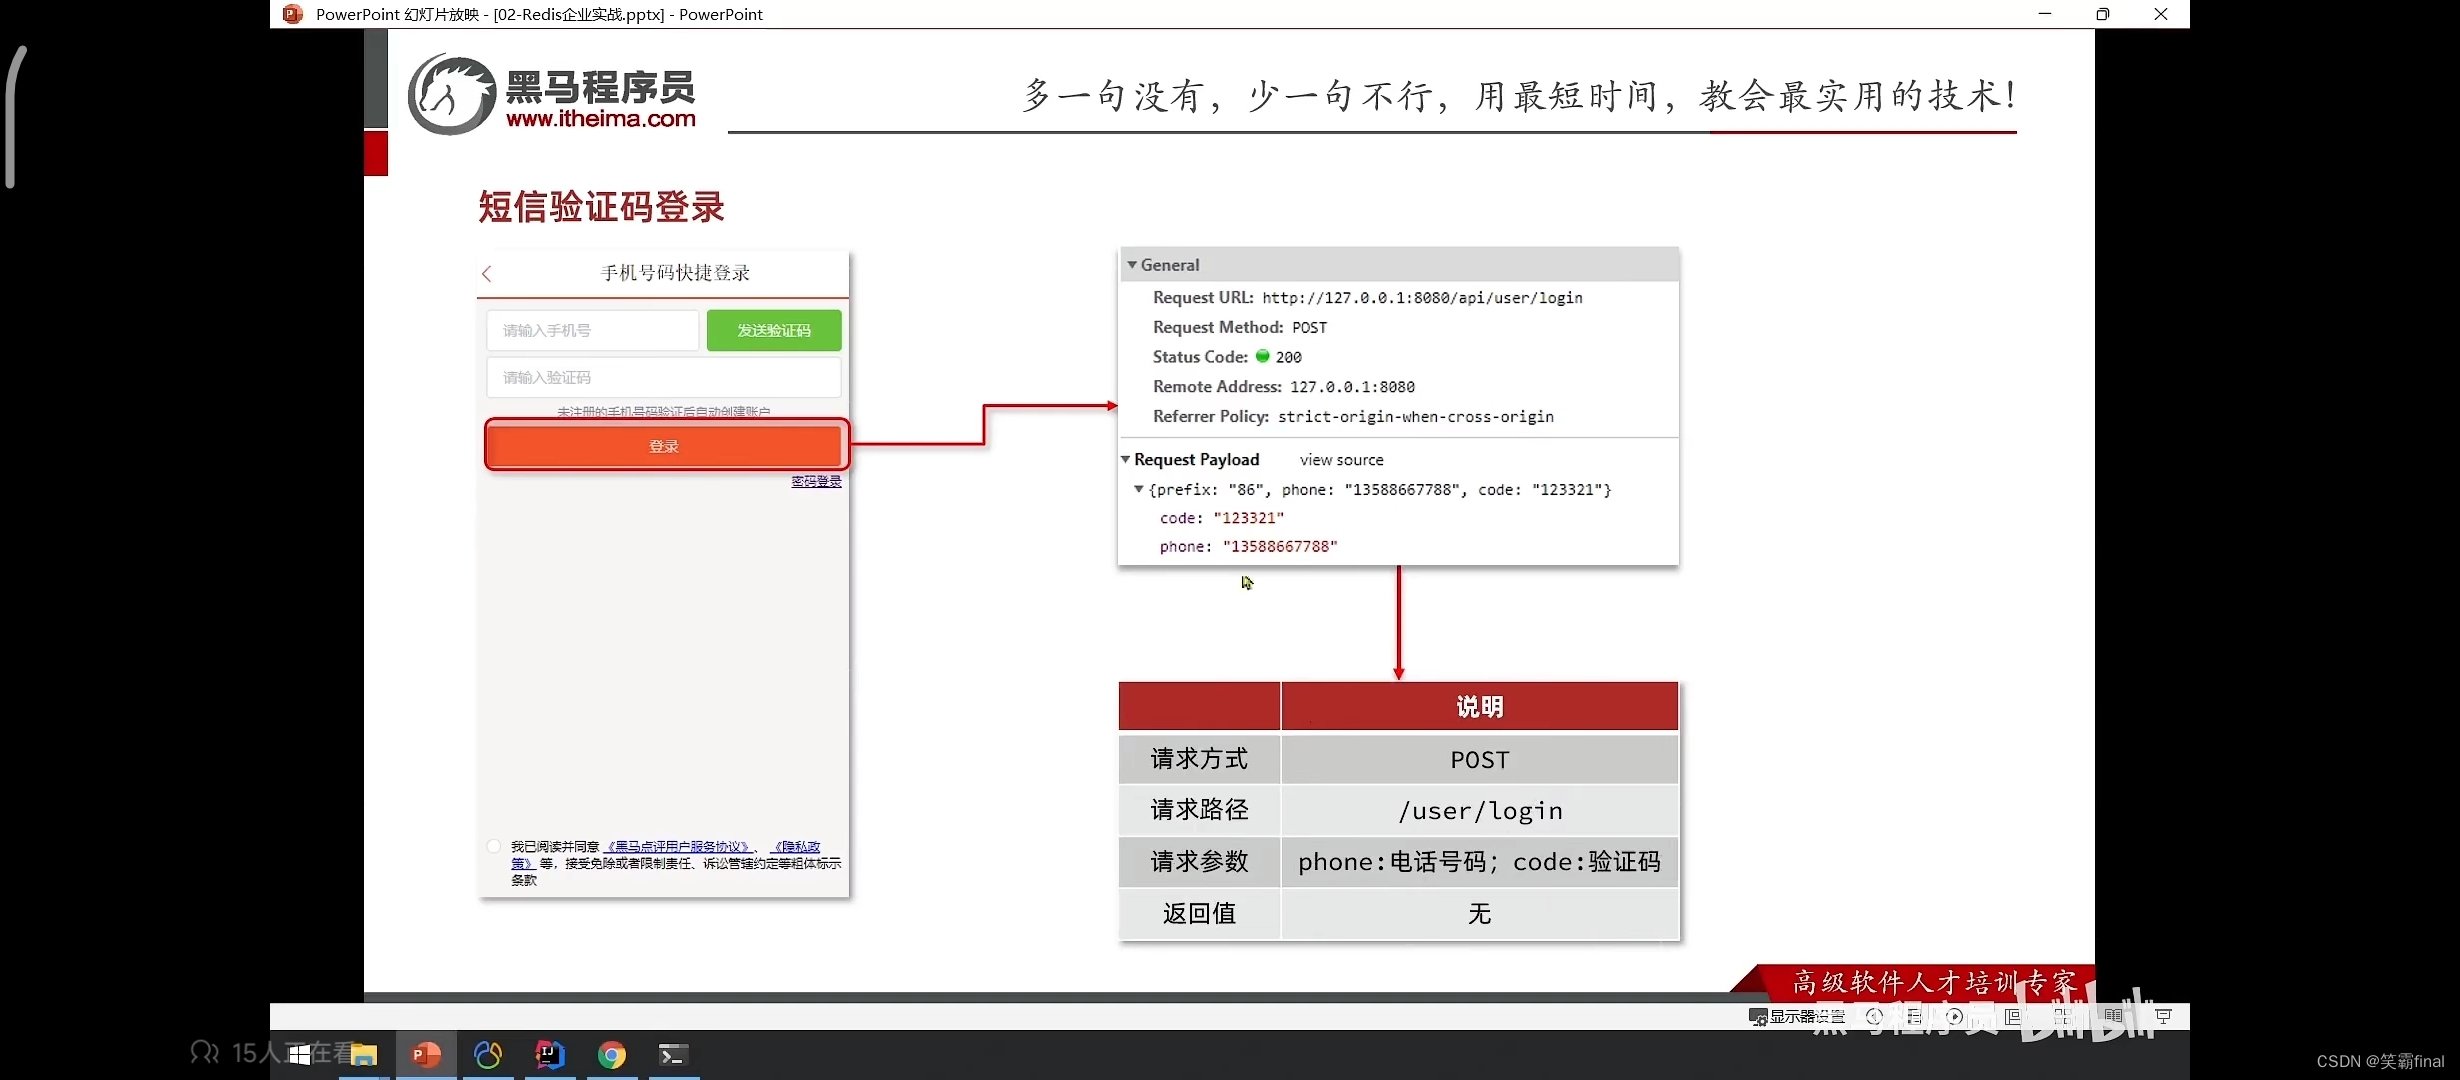Click the 返回值 table row label
Image resolution: width=2460 pixels, height=1080 pixels.
pos(1199,914)
